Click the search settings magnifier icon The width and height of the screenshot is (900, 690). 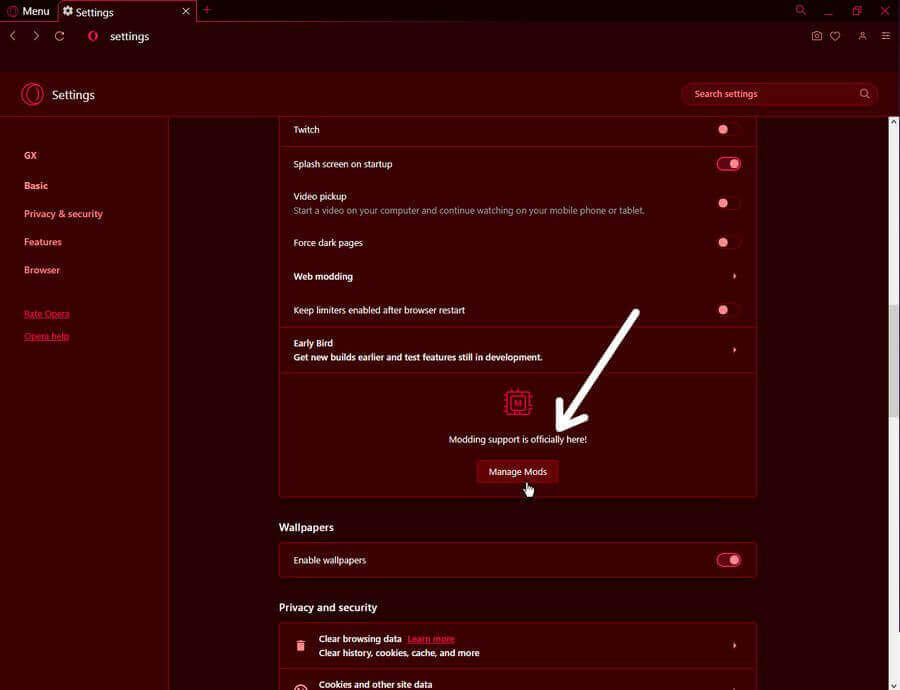[x=864, y=94]
